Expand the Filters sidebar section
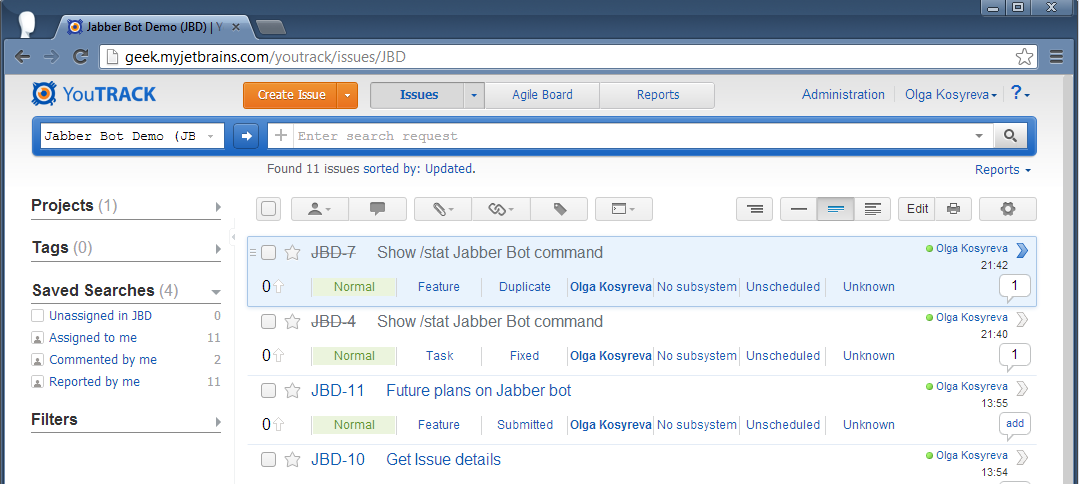1079x484 pixels. coord(218,421)
